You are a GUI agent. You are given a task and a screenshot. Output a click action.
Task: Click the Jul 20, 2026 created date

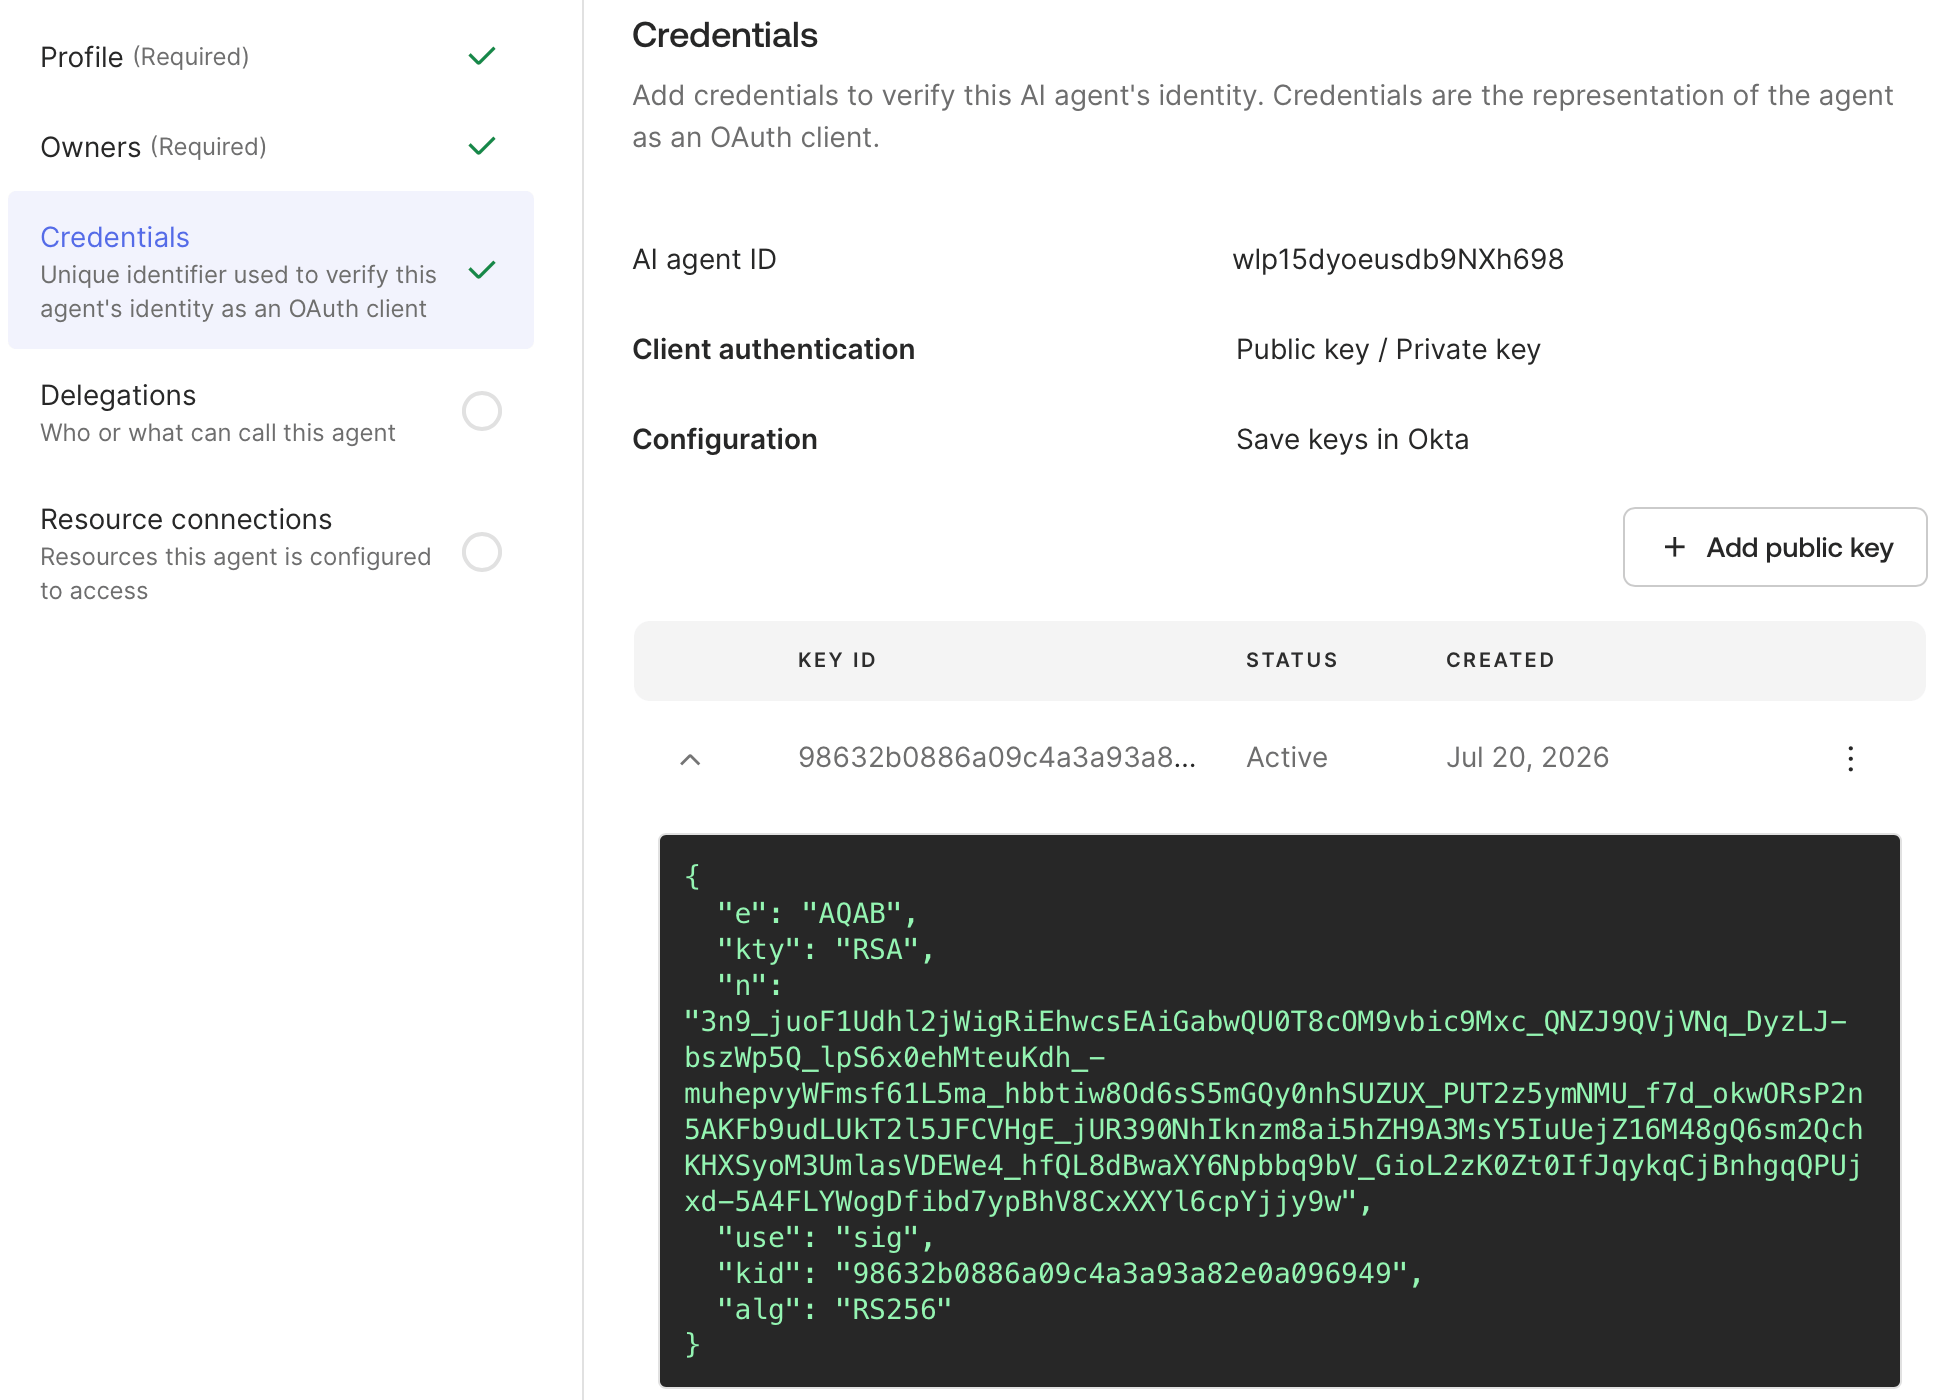tap(1527, 757)
